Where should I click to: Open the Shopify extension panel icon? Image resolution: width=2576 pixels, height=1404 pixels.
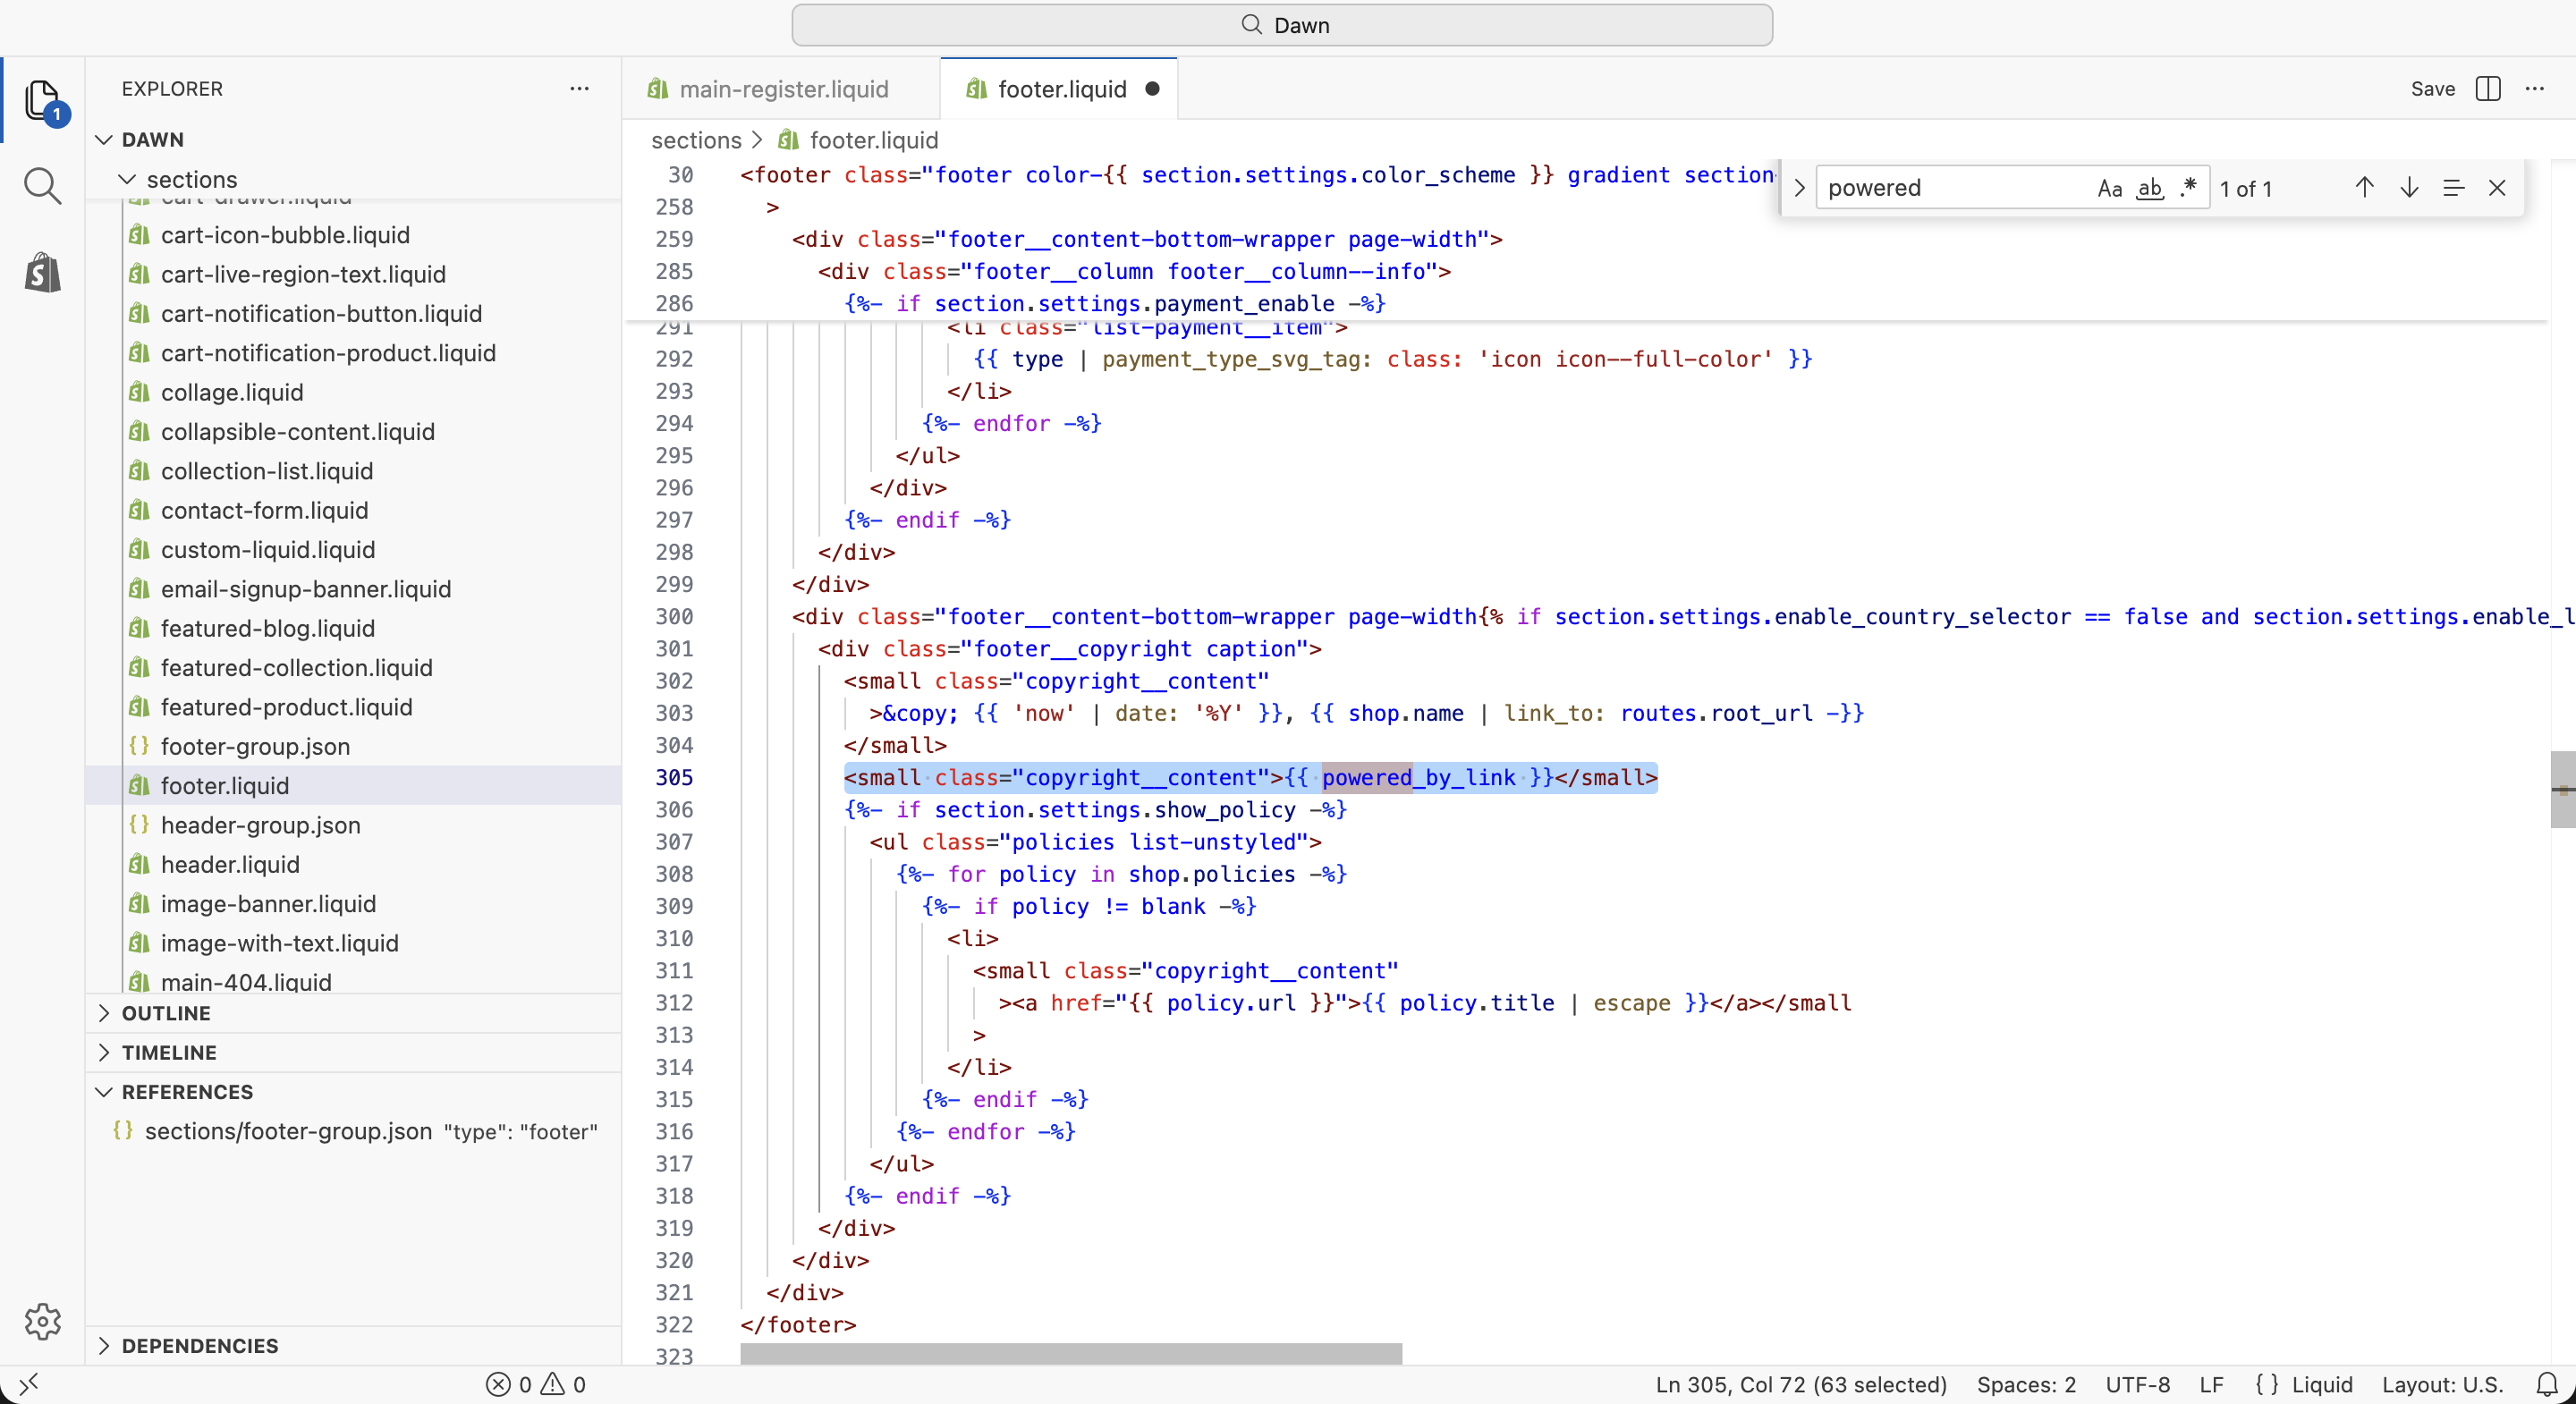pos(42,272)
